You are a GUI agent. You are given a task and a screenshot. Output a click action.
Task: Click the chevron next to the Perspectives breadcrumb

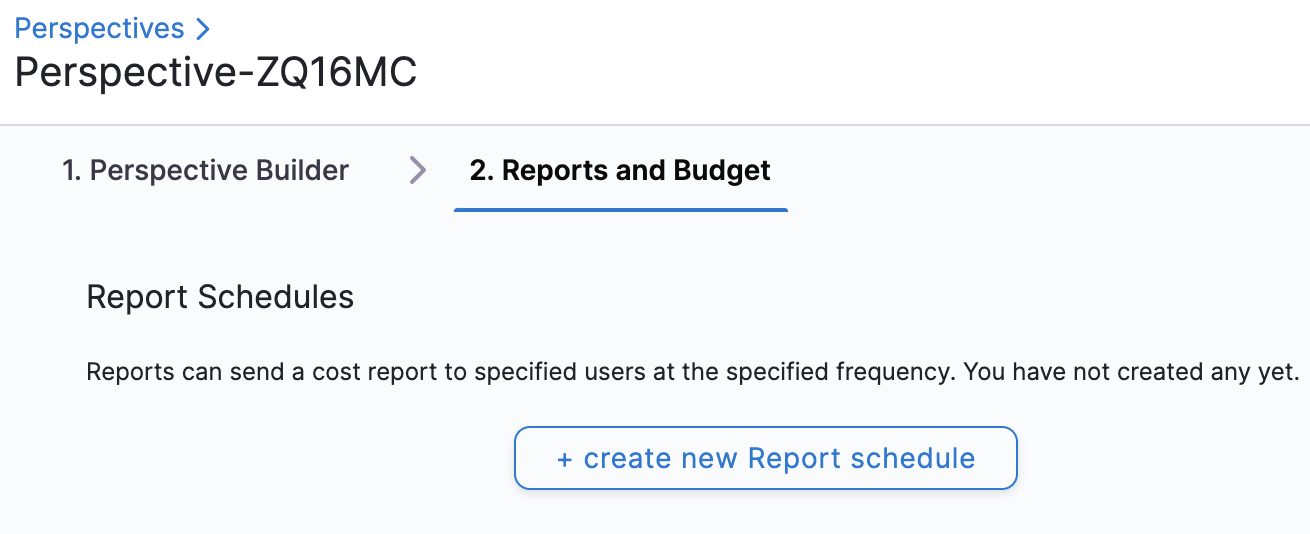pyautogui.click(x=203, y=29)
